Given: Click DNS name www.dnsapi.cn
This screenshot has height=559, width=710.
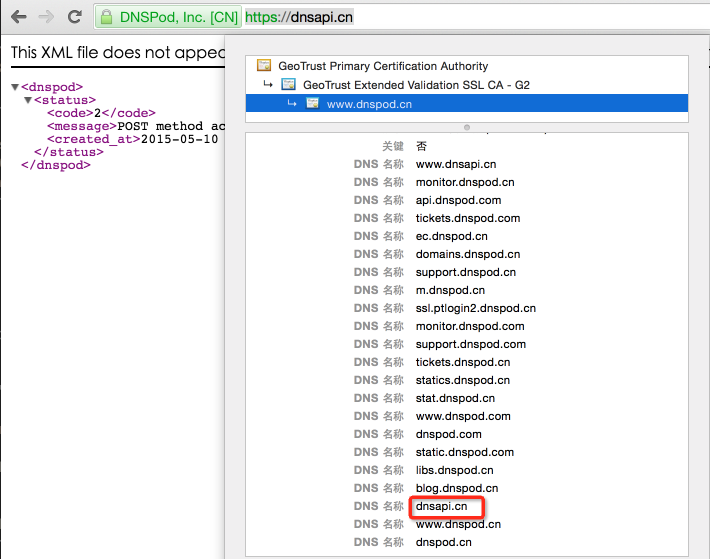Looking at the screenshot, I should pos(456,164).
